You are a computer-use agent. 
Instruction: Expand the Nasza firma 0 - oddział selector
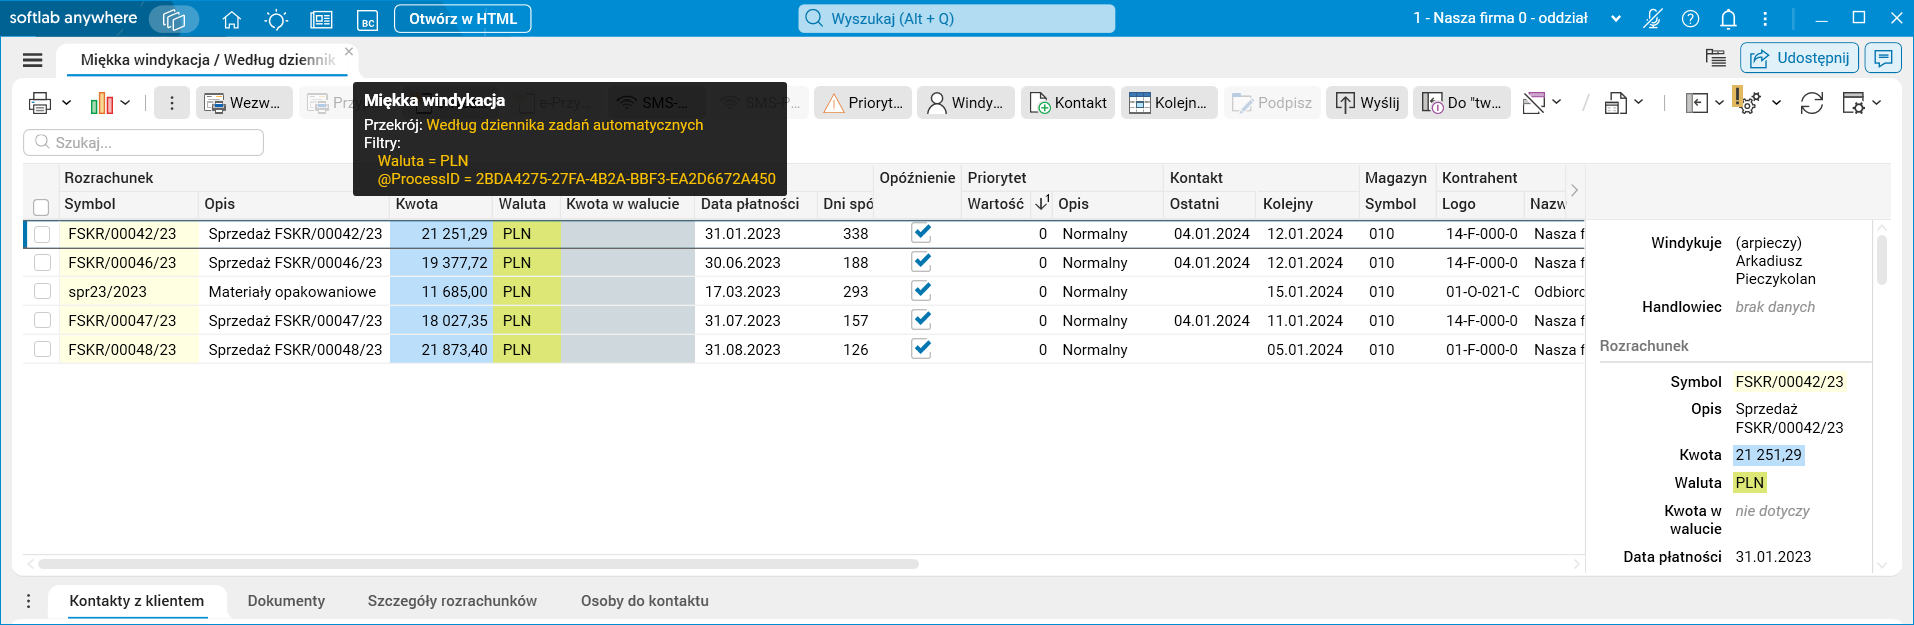pos(1616,19)
